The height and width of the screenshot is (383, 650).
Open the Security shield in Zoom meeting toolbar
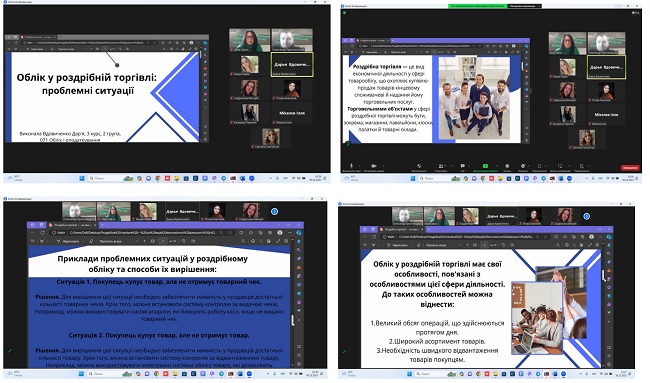419,166
